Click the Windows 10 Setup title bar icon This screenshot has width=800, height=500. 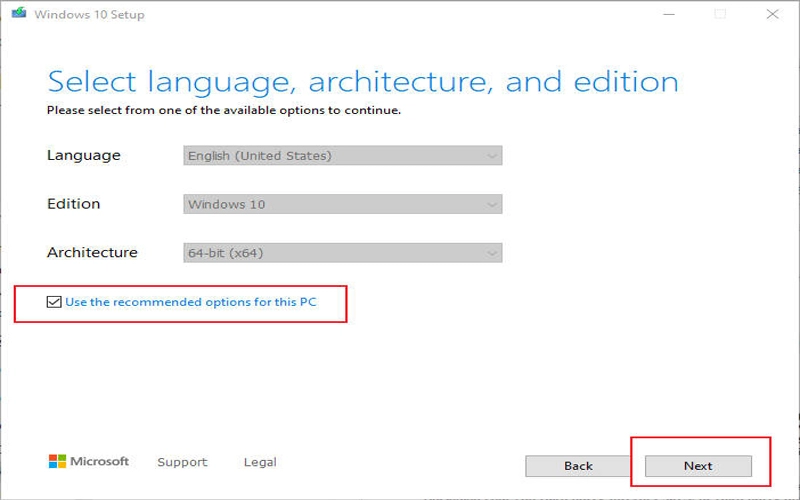point(19,13)
